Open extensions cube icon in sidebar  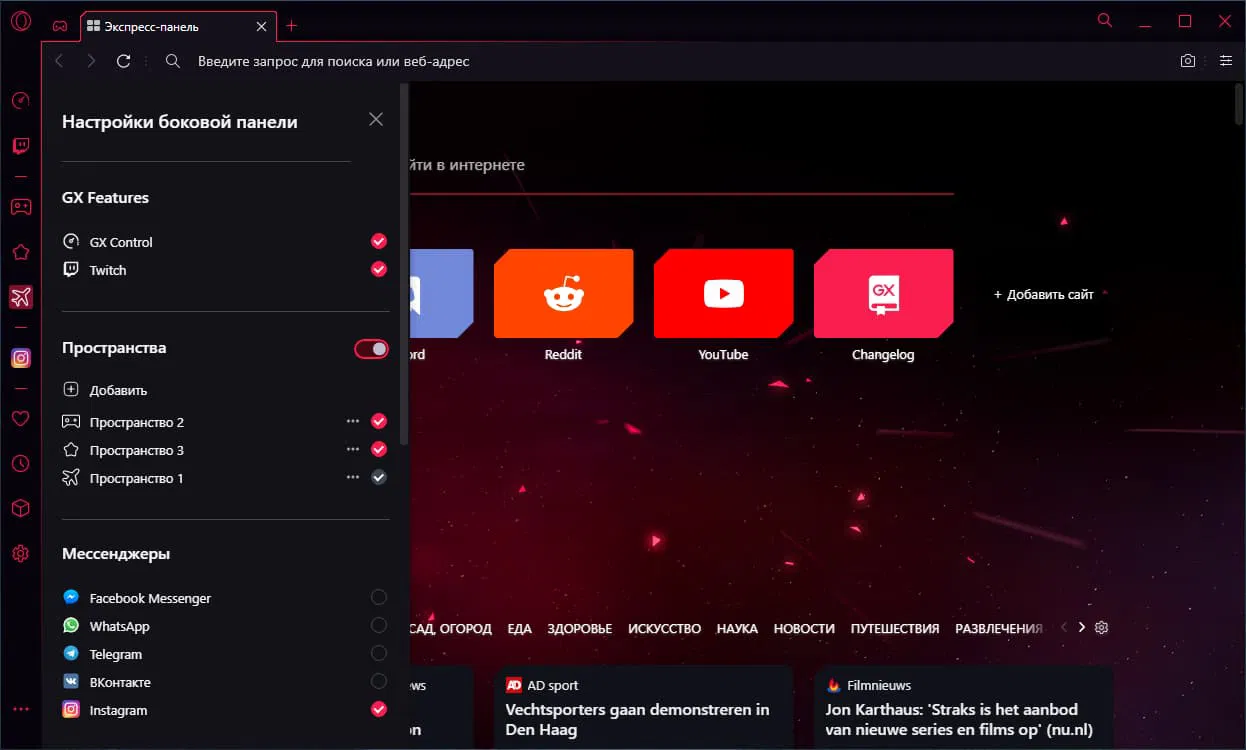coord(20,509)
